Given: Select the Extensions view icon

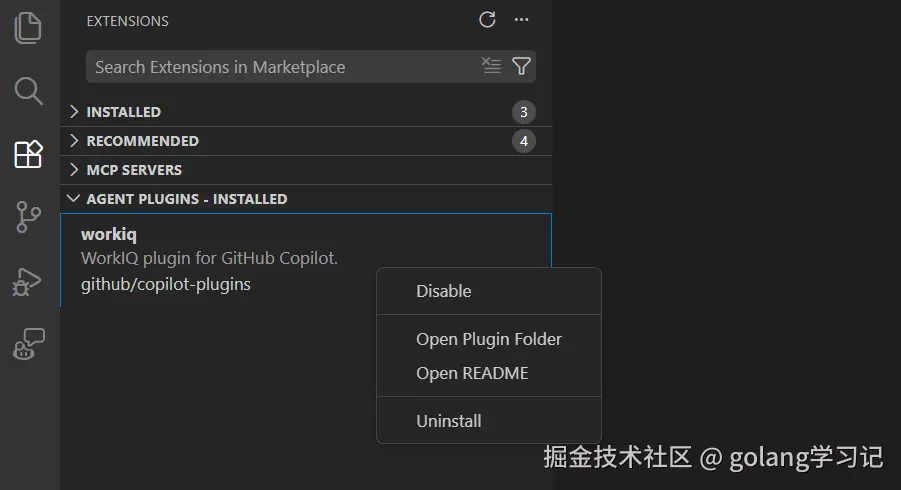Looking at the screenshot, I should click(x=28, y=154).
